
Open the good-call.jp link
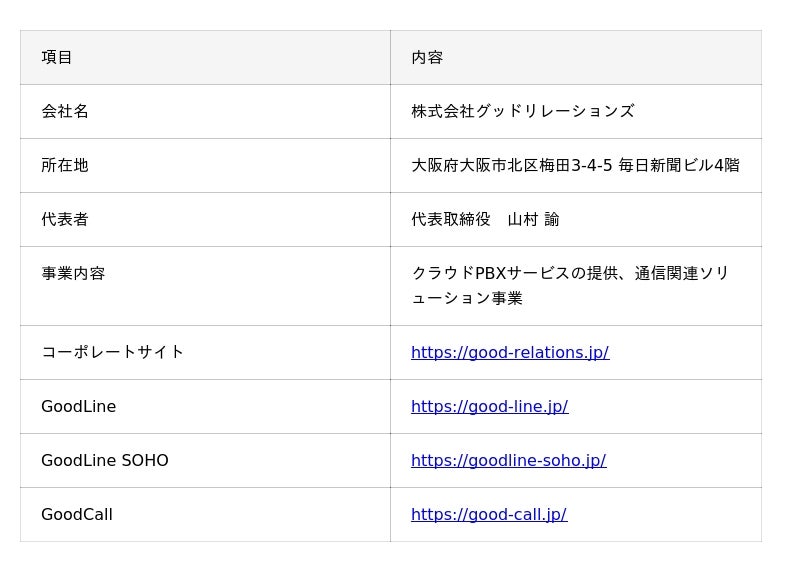[489, 515]
